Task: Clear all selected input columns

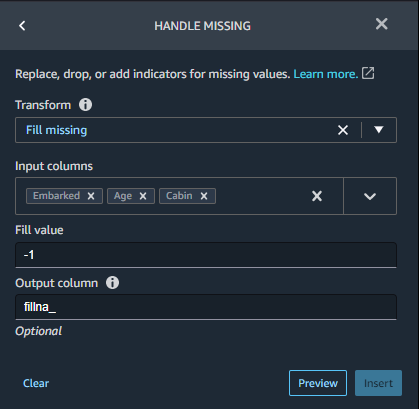Action: (317, 196)
